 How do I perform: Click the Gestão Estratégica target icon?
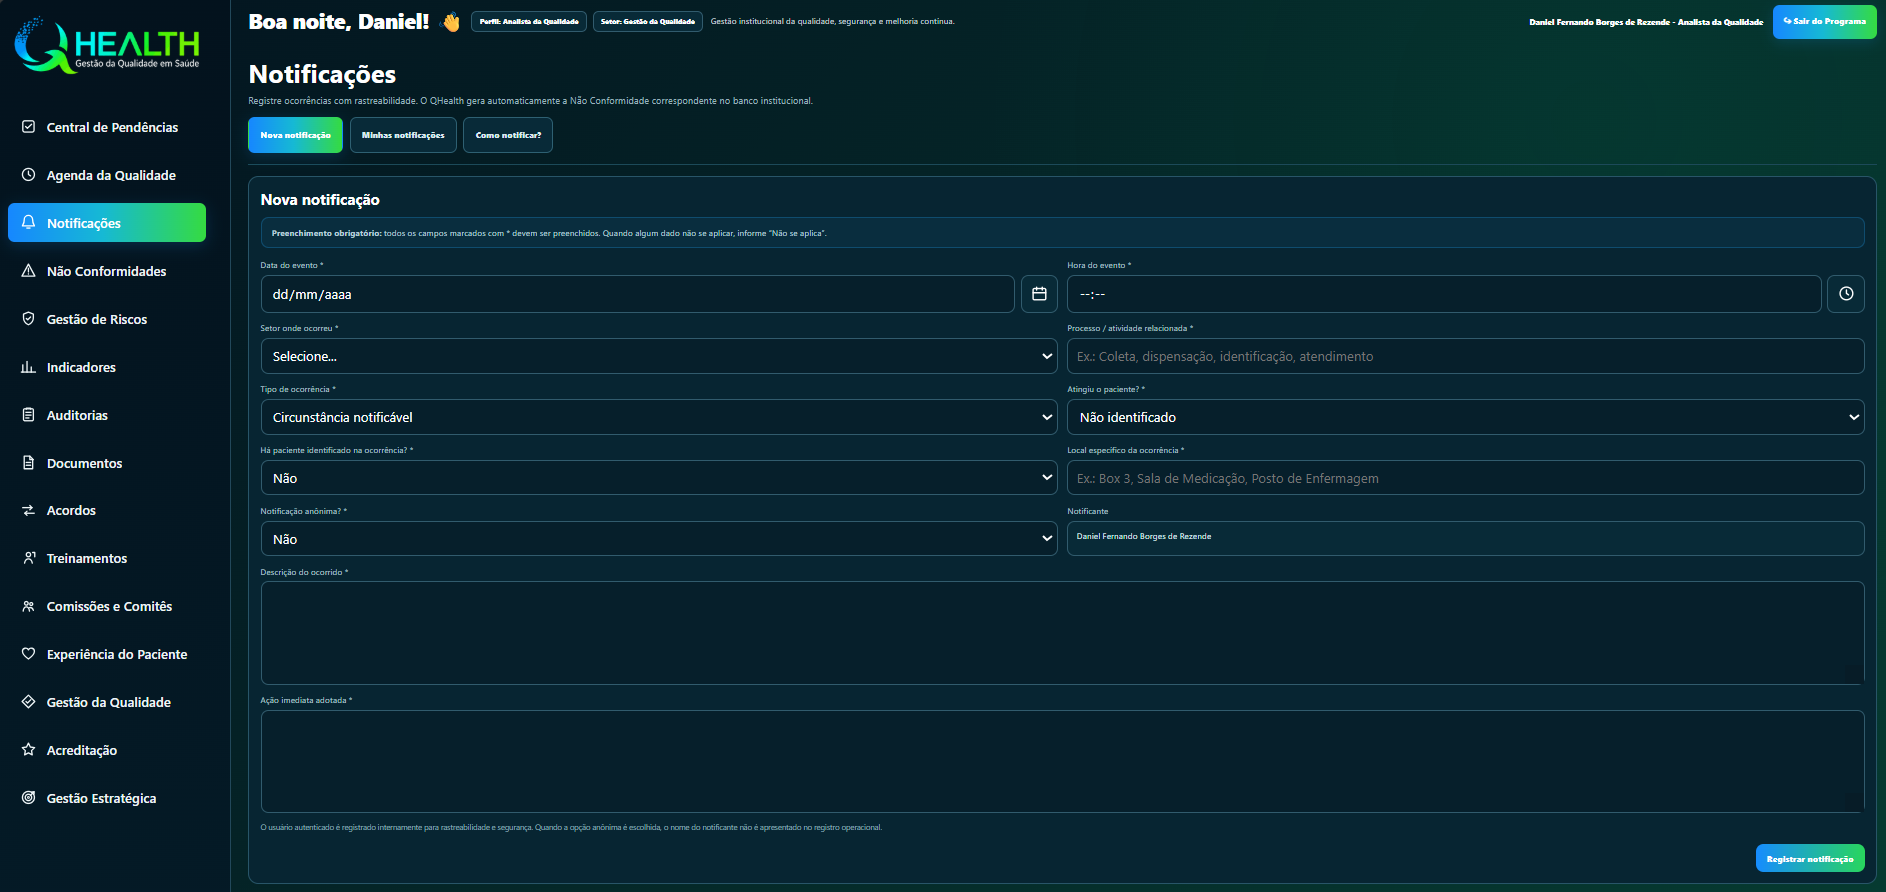pos(29,798)
